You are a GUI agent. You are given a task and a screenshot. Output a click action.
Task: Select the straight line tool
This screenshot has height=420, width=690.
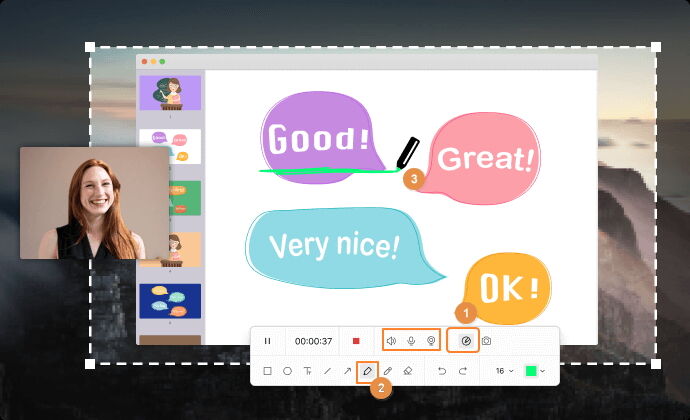(x=327, y=371)
